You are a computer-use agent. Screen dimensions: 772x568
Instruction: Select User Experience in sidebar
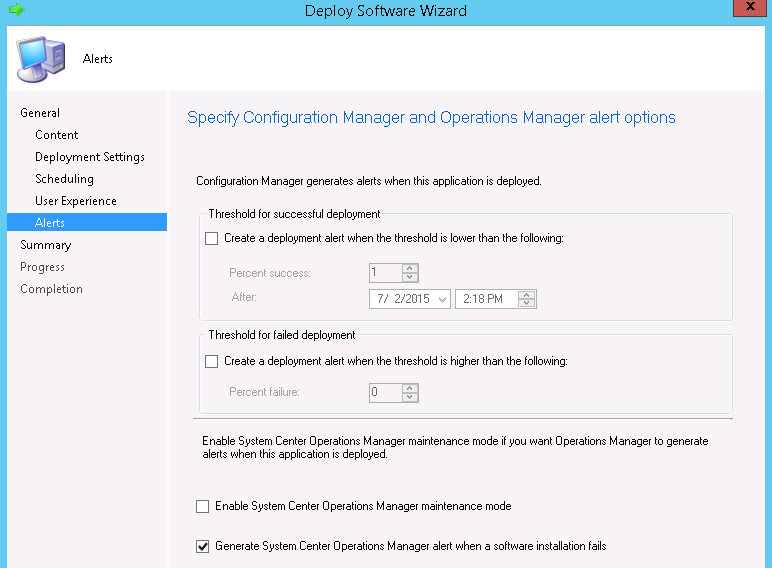click(76, 201)
